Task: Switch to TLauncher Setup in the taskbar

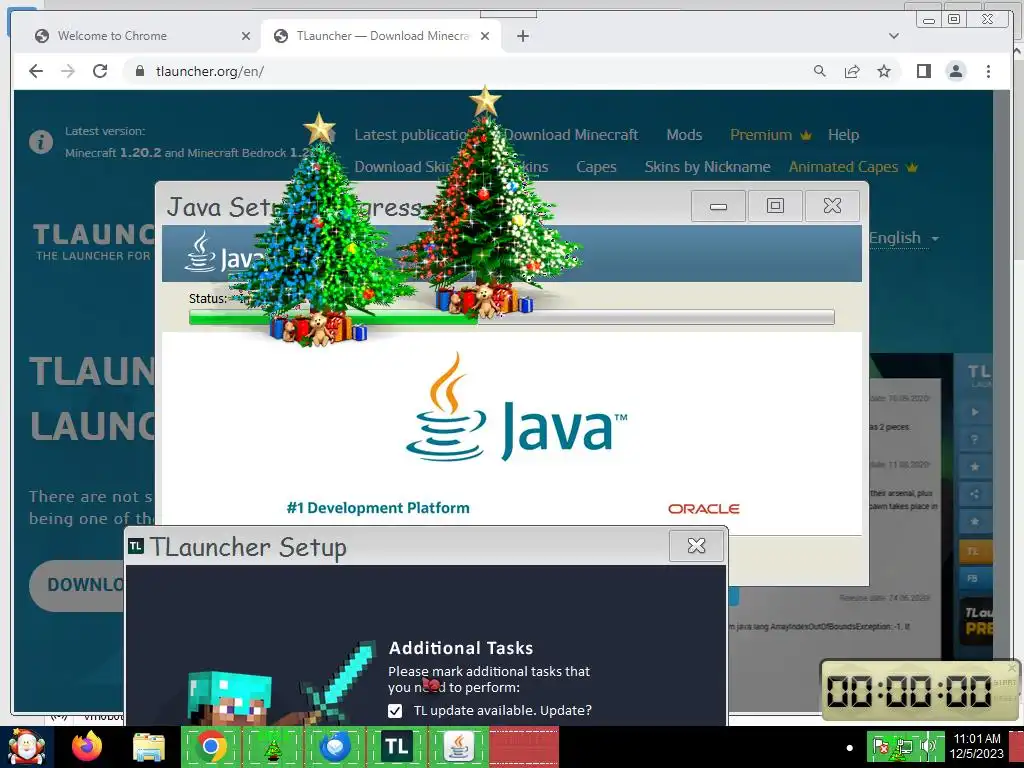Action: click(396, 746)
